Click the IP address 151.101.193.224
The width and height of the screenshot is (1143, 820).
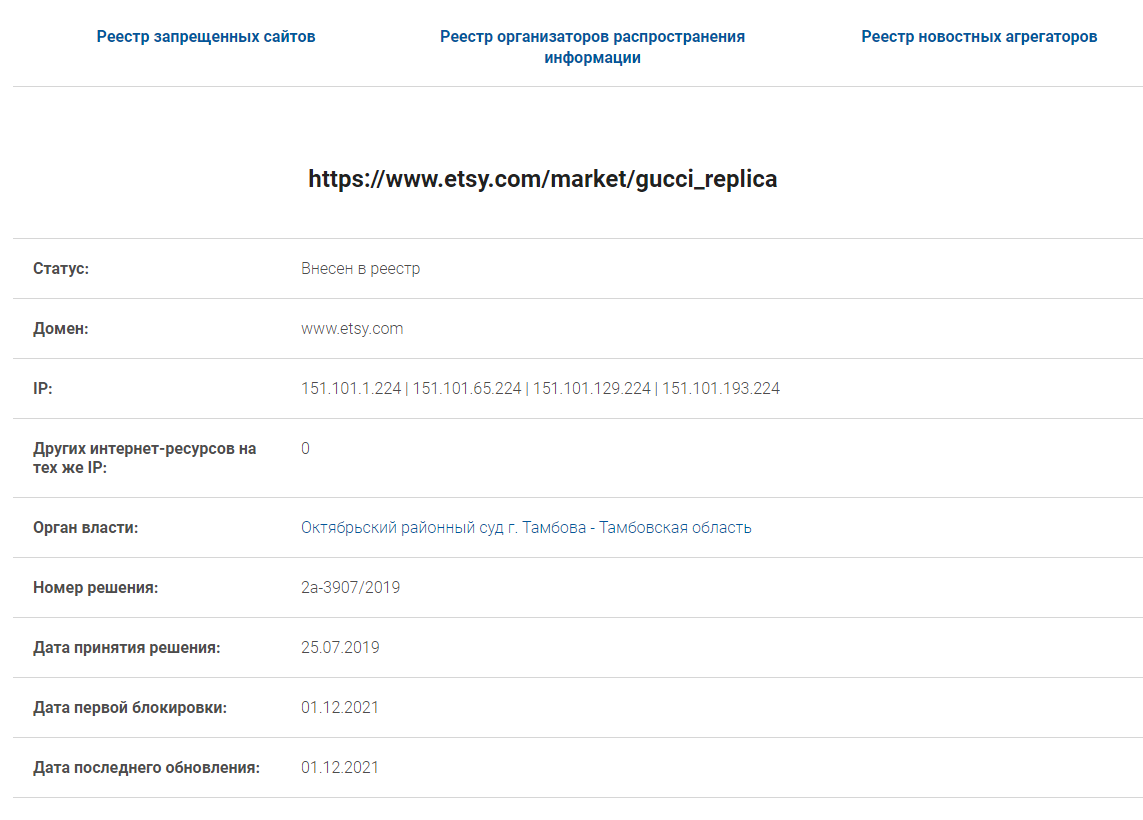(720, 388)
